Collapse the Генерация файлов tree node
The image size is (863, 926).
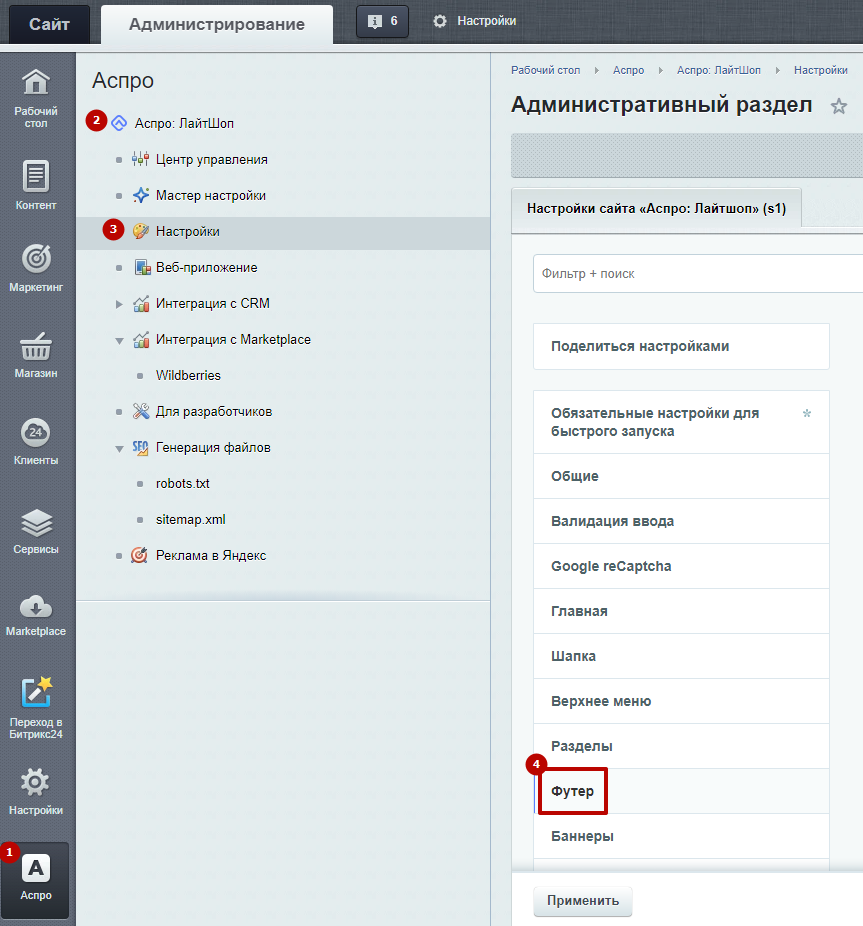click(119, 449)
